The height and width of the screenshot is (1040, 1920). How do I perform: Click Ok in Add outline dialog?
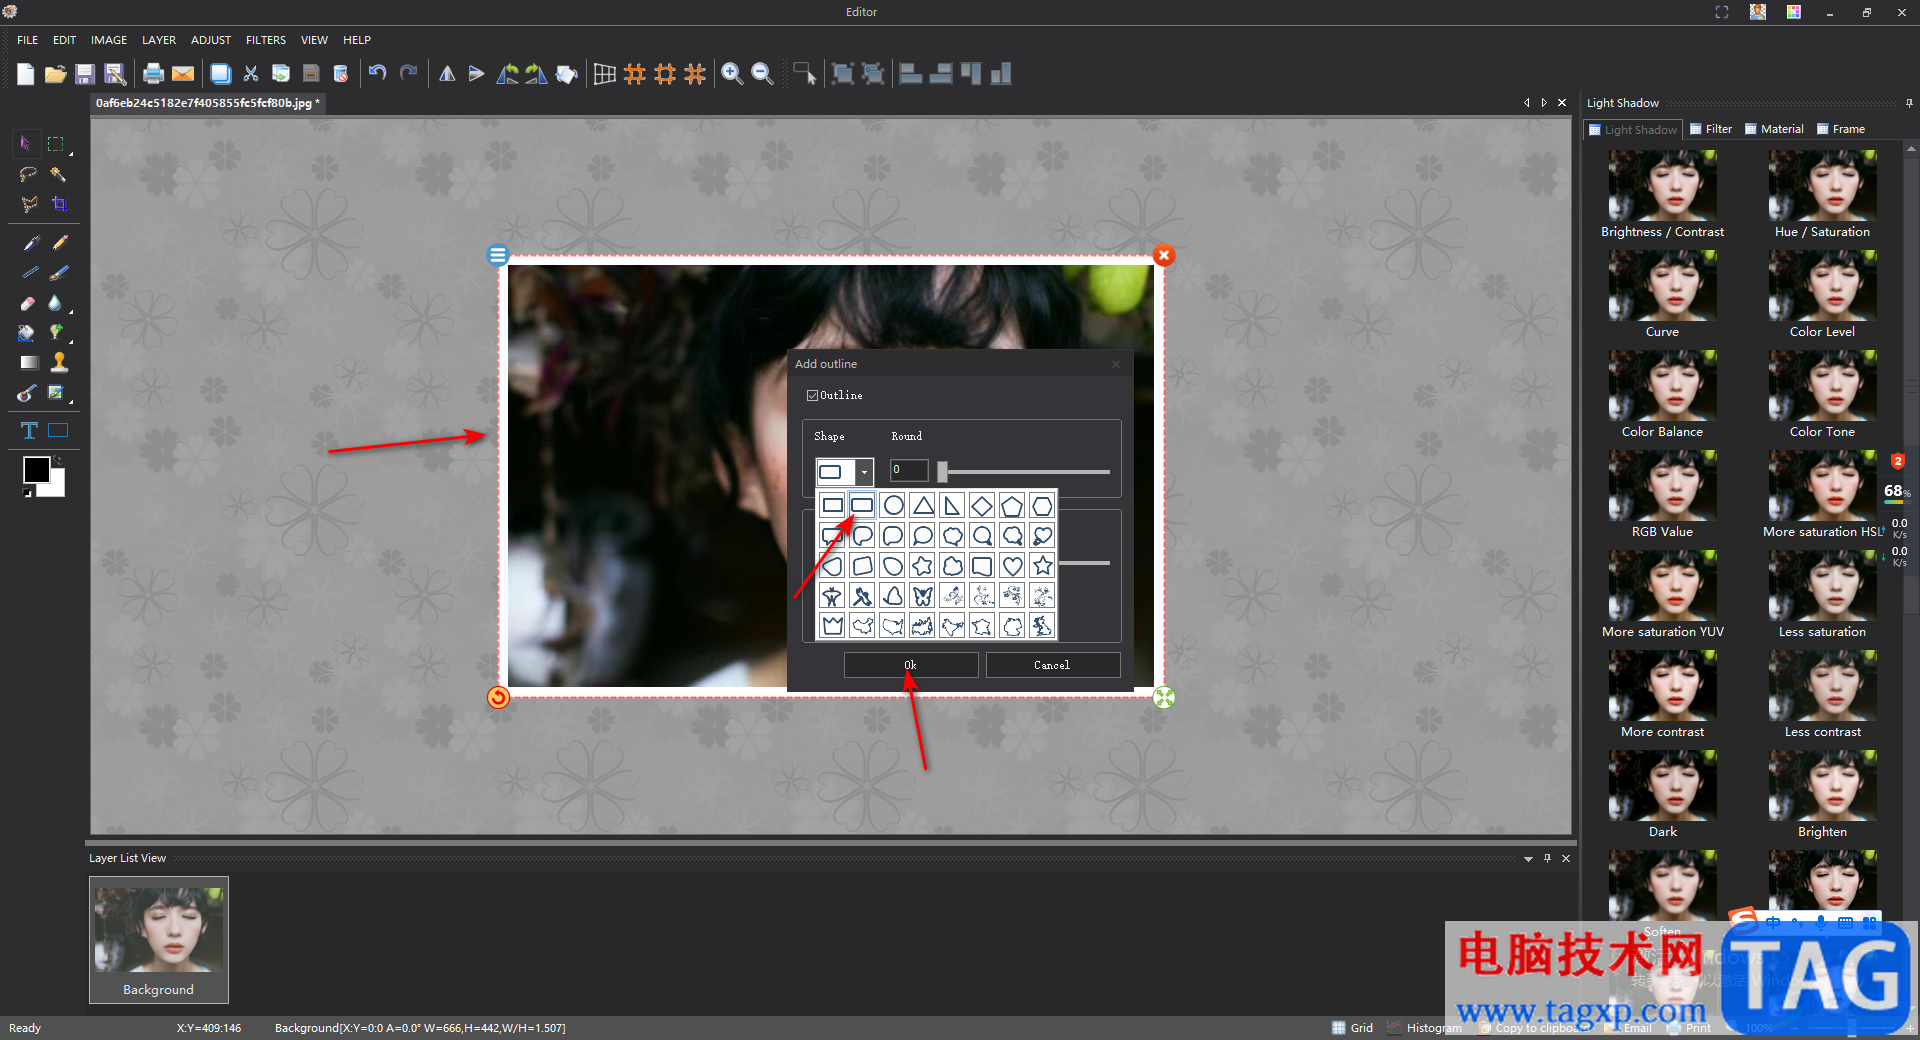tap(911, 665)
